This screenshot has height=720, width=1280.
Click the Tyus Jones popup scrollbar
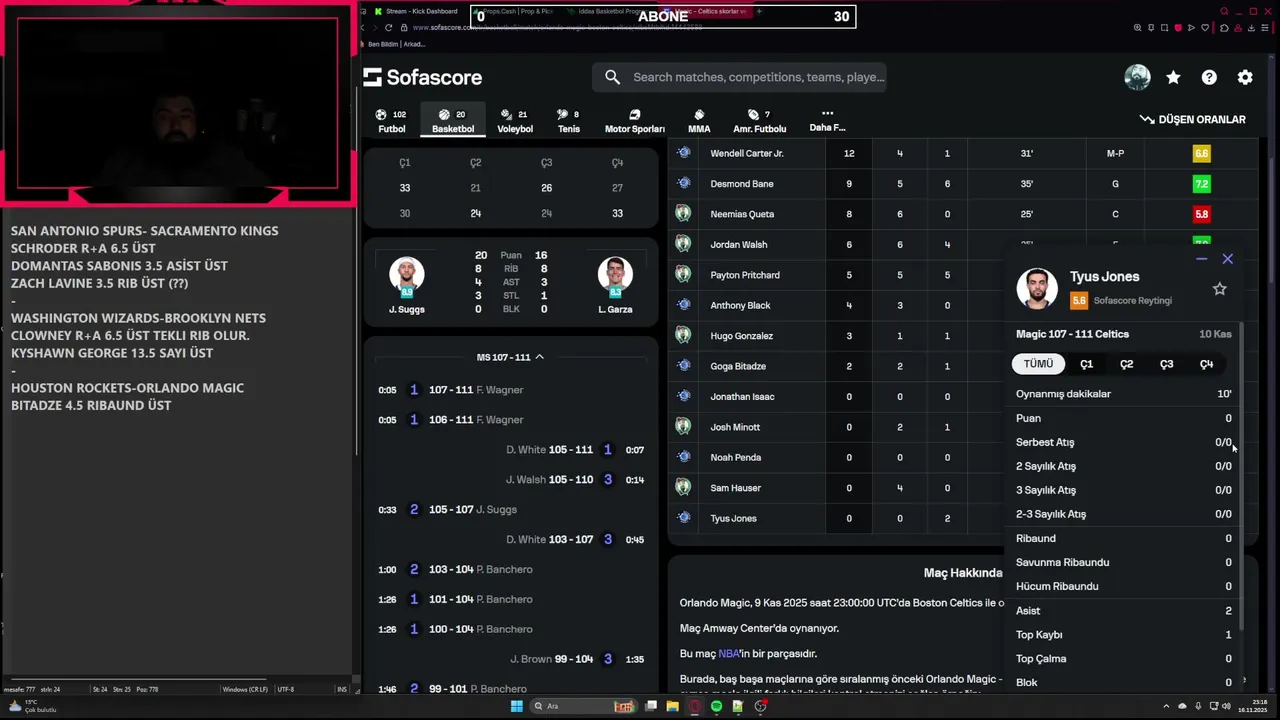(1241, 476)
